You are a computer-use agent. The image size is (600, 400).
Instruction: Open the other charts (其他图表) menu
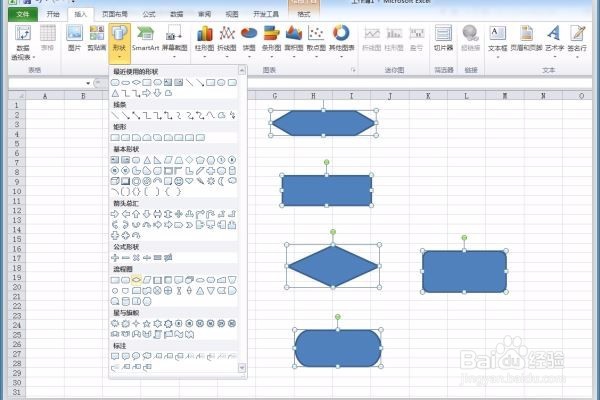341,41
